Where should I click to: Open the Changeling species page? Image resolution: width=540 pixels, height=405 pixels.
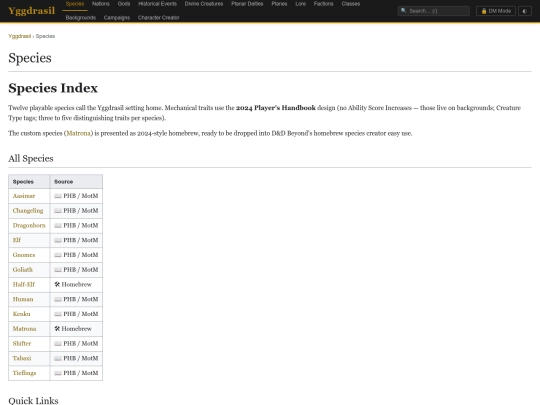(28, 211)
